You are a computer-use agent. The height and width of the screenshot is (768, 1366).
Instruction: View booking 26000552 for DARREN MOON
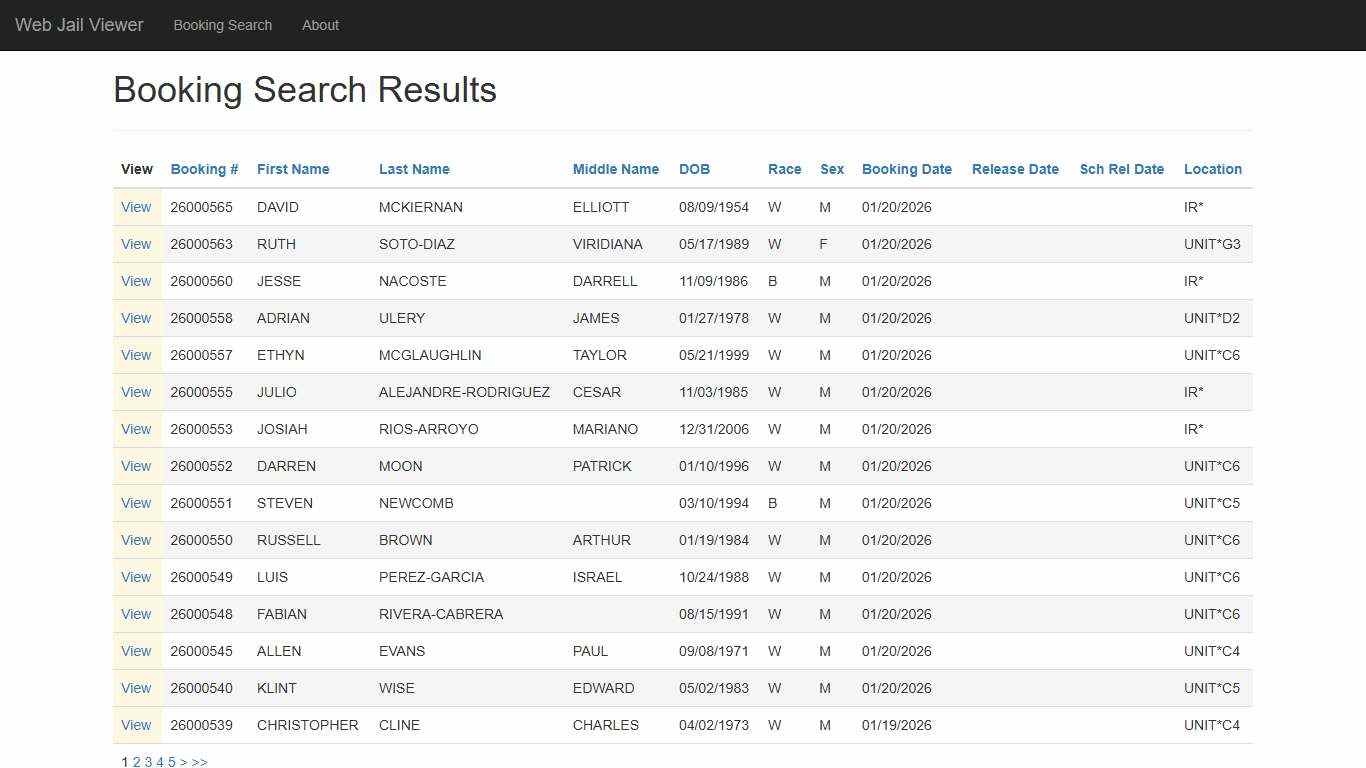[x=136, y=466]
